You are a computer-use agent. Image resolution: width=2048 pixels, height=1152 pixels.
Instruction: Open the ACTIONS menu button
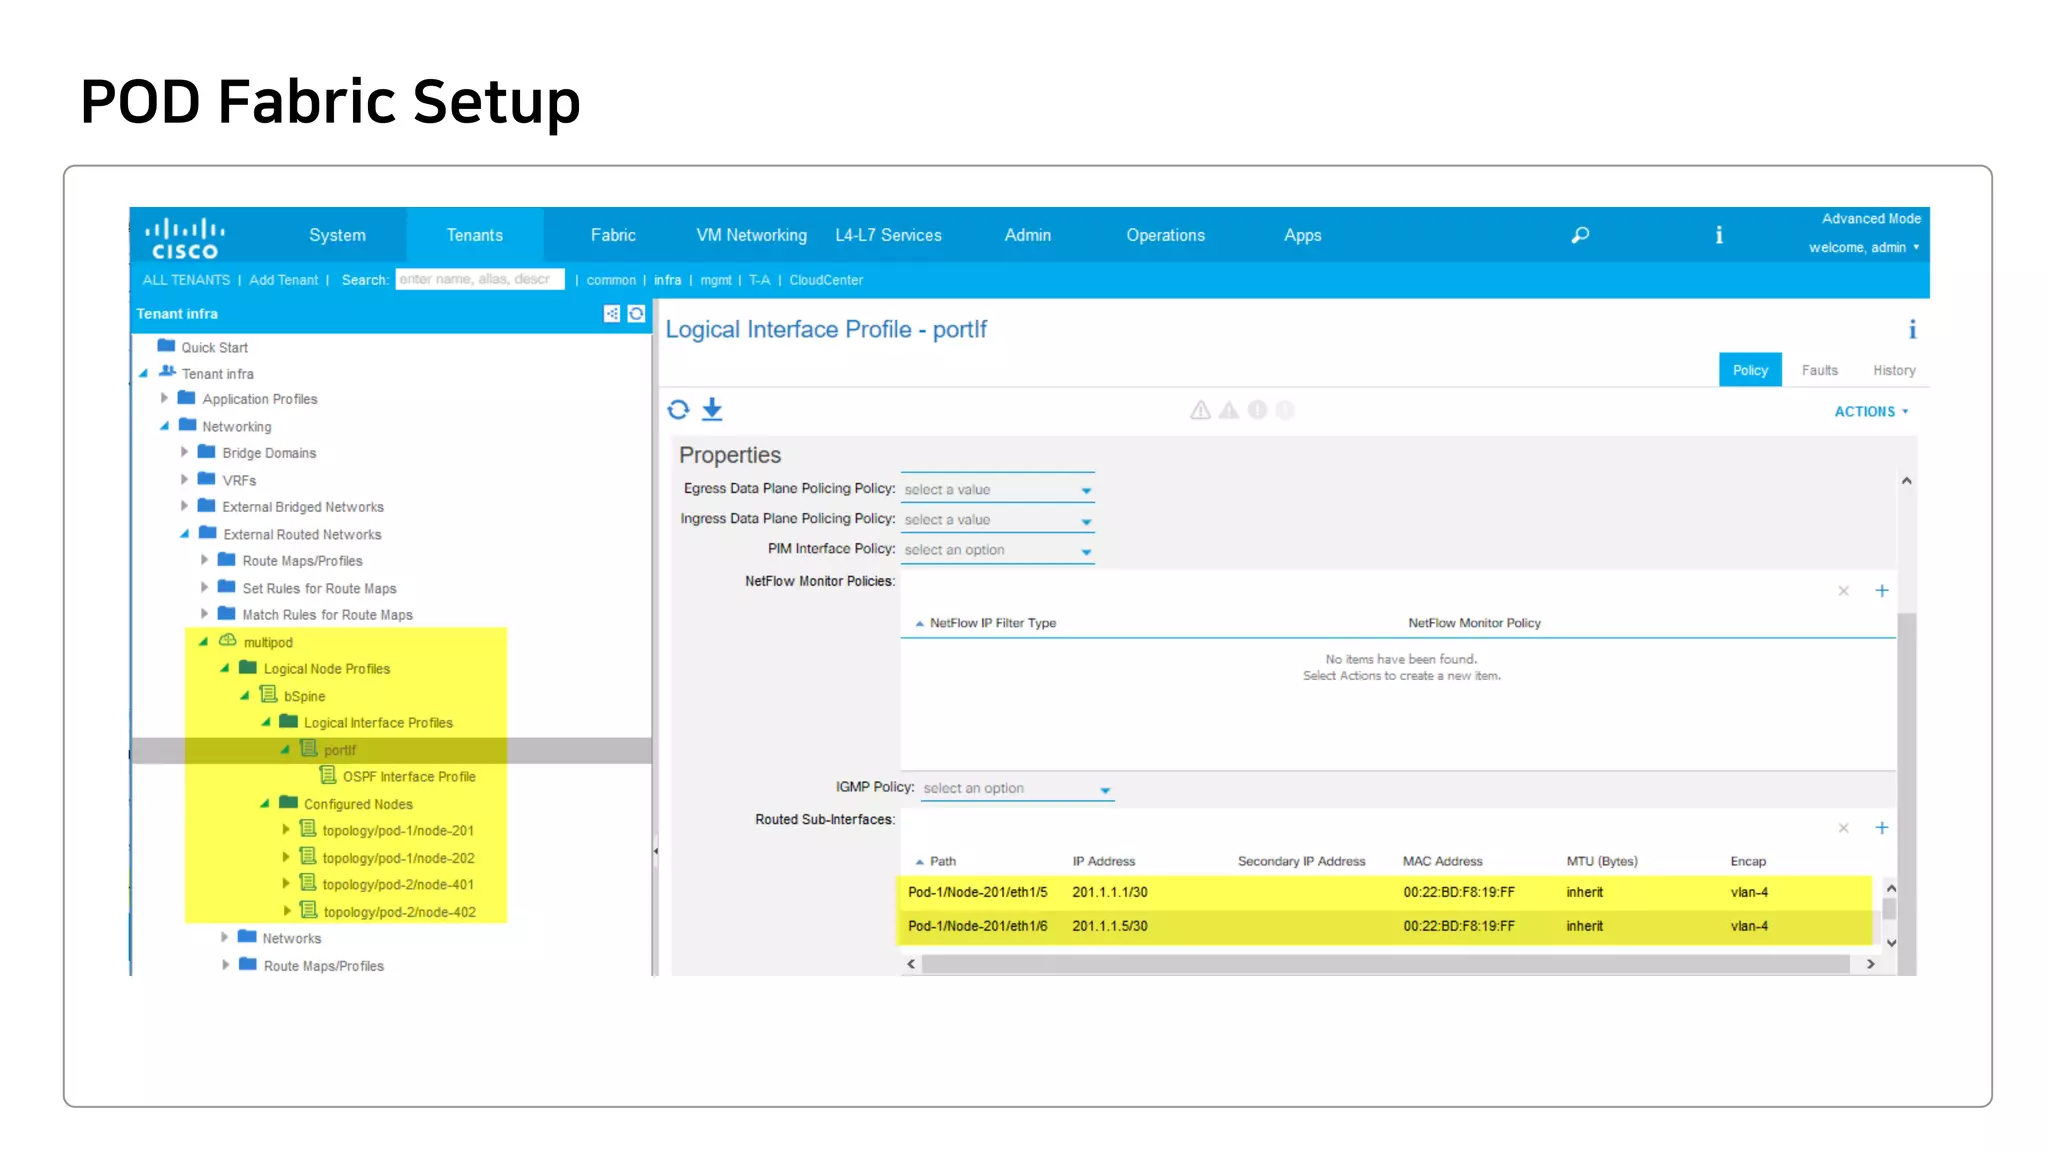(x=1870, y=411)
